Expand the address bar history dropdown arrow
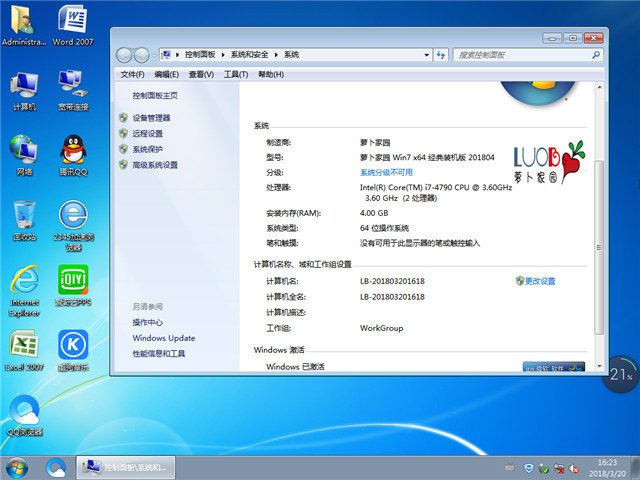The image size is (640, 480). 427,55
